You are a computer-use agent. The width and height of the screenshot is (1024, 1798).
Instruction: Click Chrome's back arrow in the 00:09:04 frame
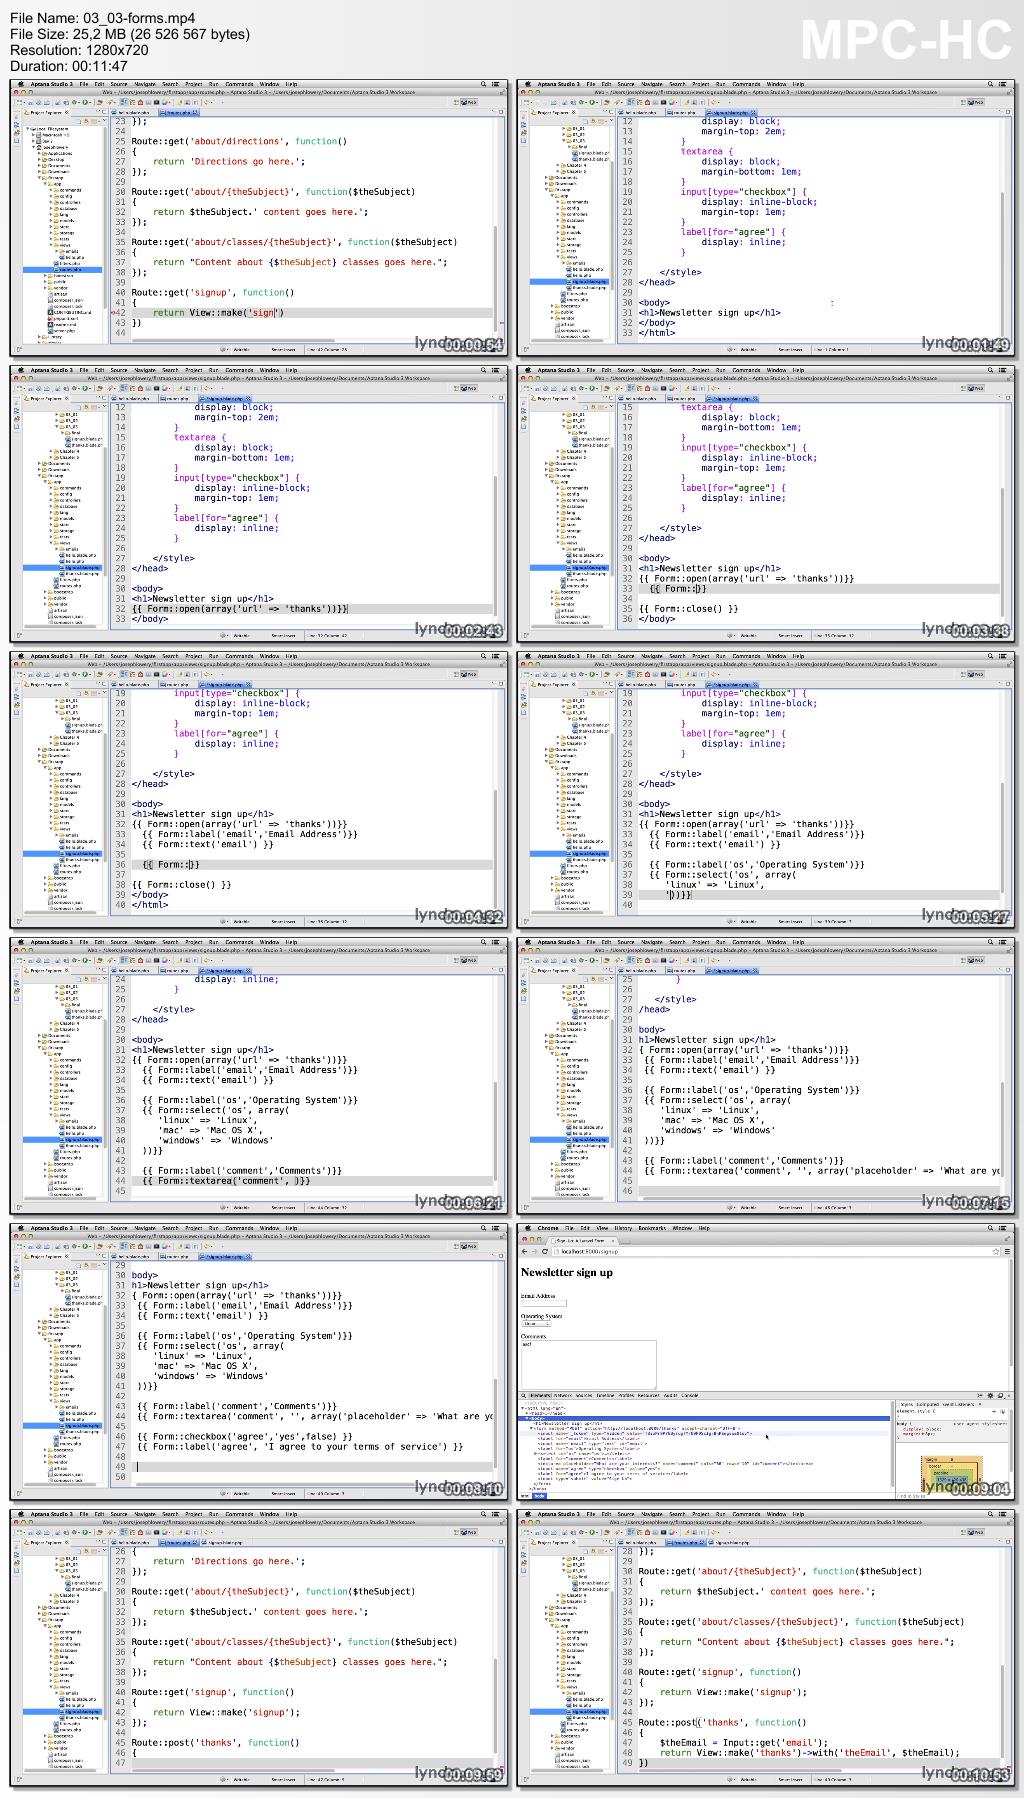[x=524, y=1251]
